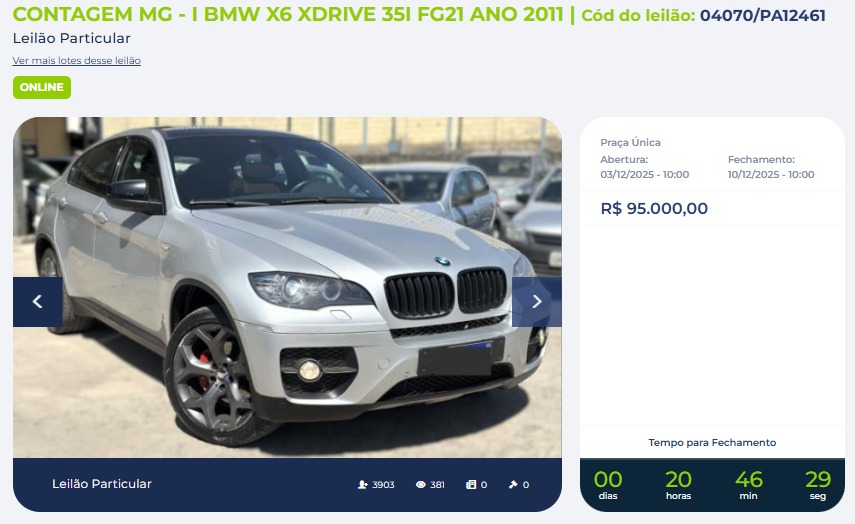The width and height of the screenshot is (855, 524).
Task: Select the auction code 04070/PA12461
Action: tap(762, 15)
